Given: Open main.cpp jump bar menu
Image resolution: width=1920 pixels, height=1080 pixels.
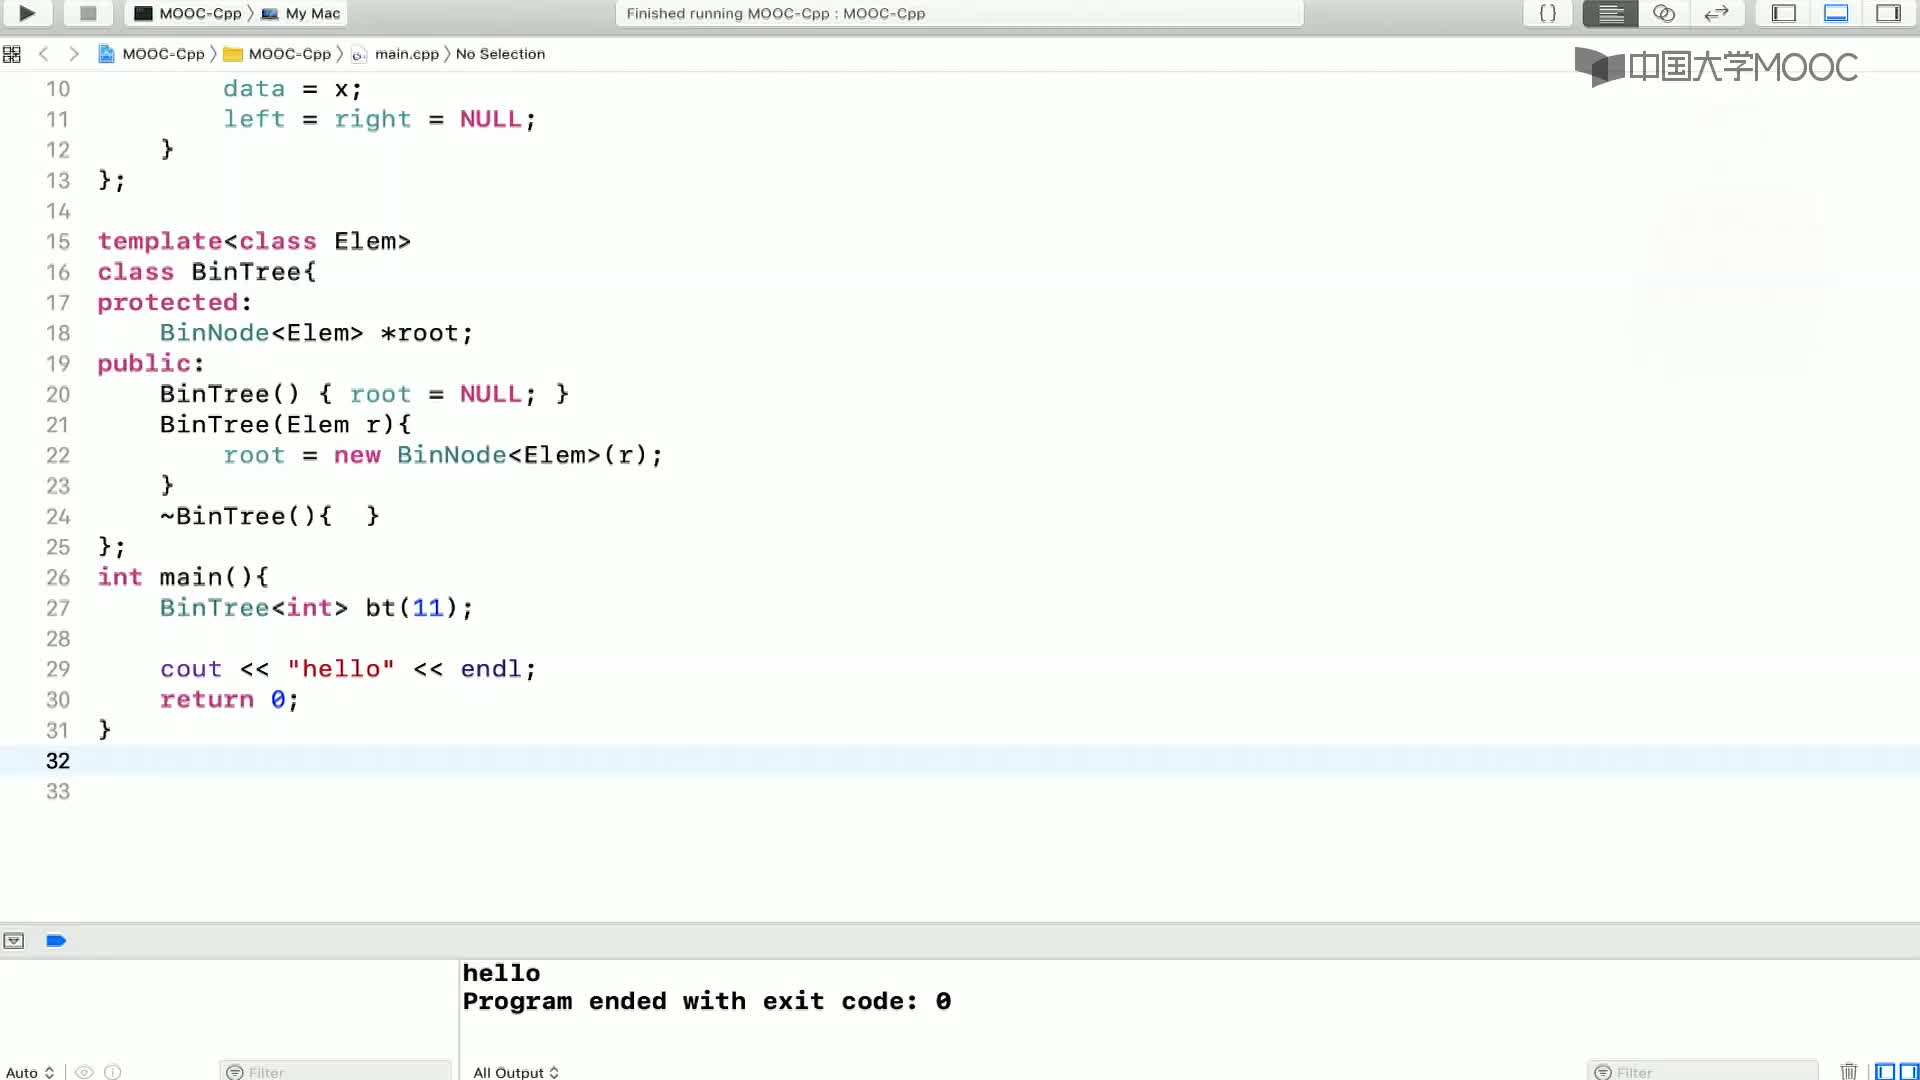Looking at the screenshot, I should [395, 54].
